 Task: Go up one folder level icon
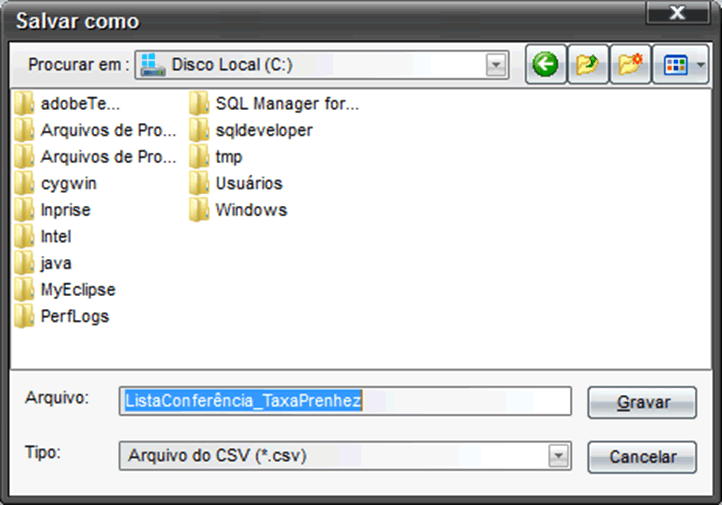pyautogui.click(x=588, y=64)
